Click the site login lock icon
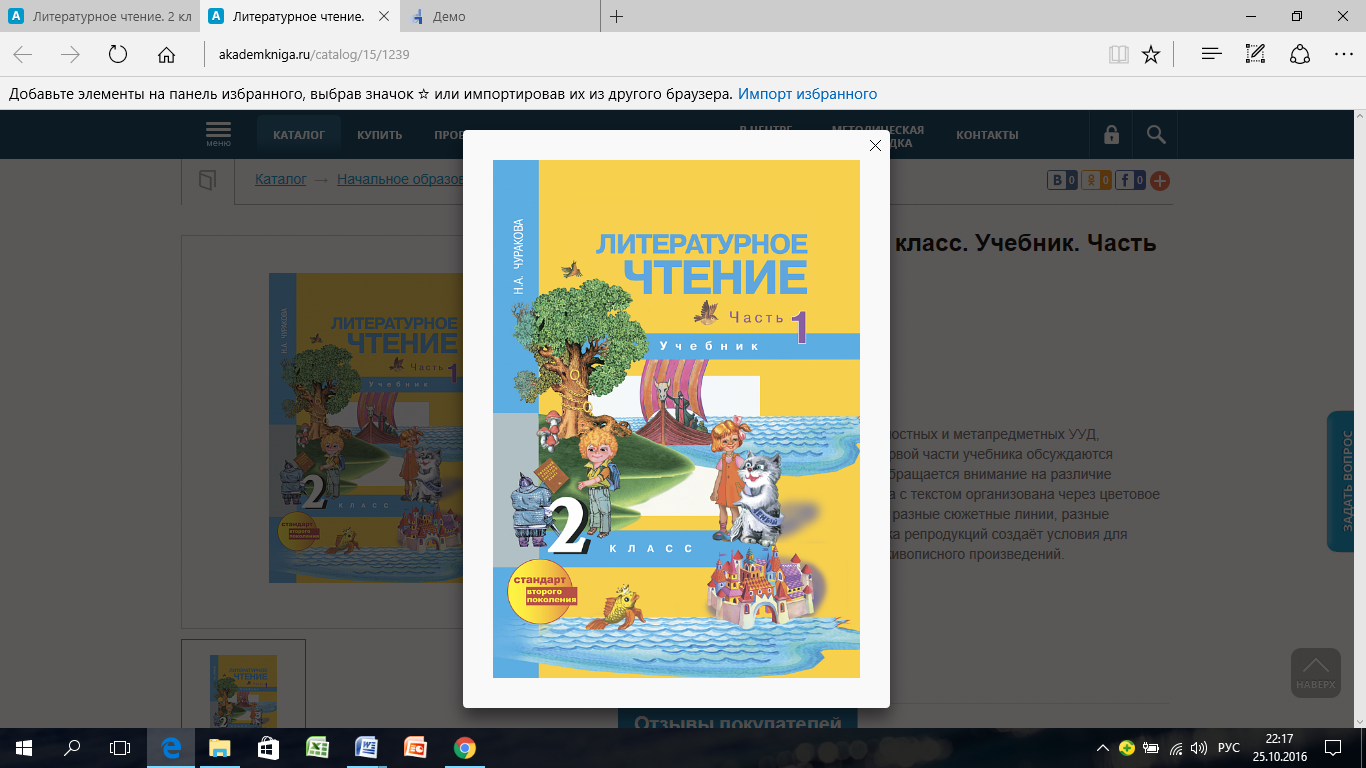Viewport: 1366px width, 768px height. coord(1110,134)
